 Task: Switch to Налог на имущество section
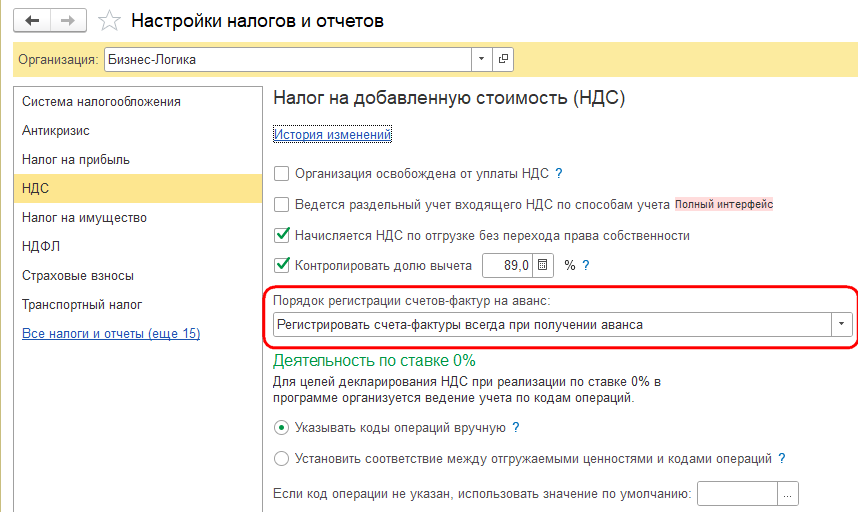tap(138, 218)
